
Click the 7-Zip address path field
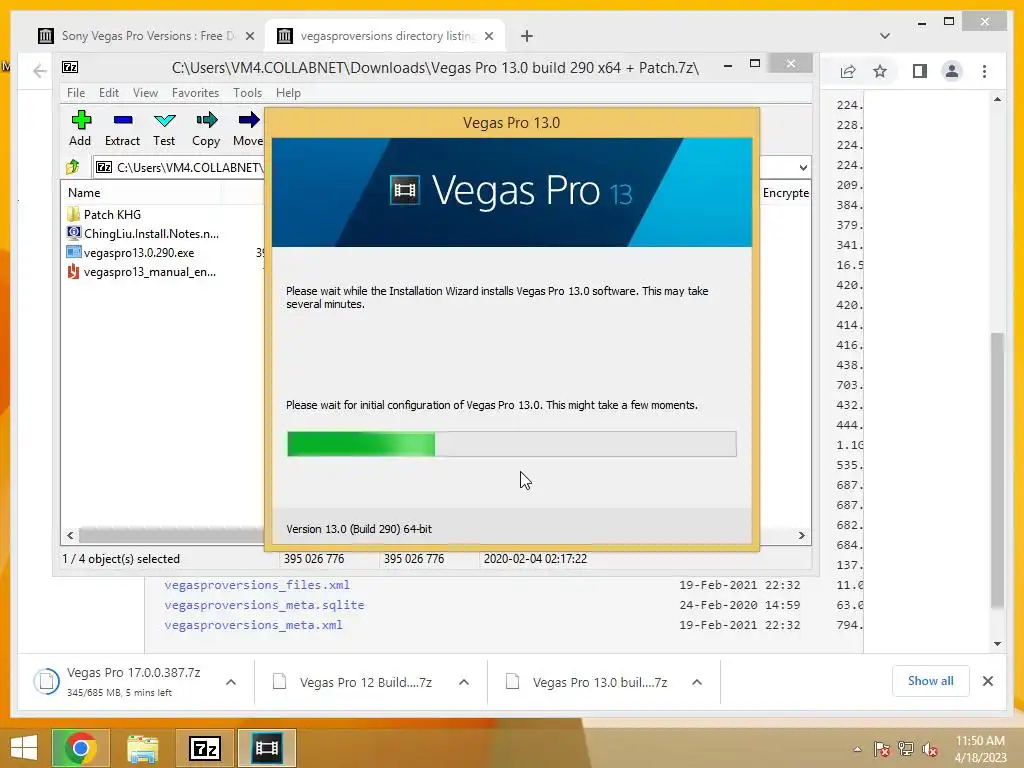[x=180, y=168]
